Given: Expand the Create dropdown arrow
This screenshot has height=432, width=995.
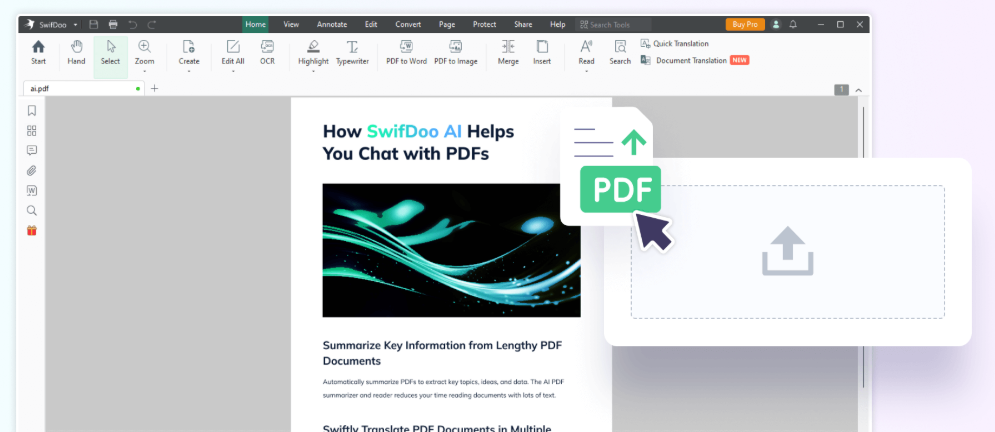Looking at the screenshot, I should click(188, 71).
